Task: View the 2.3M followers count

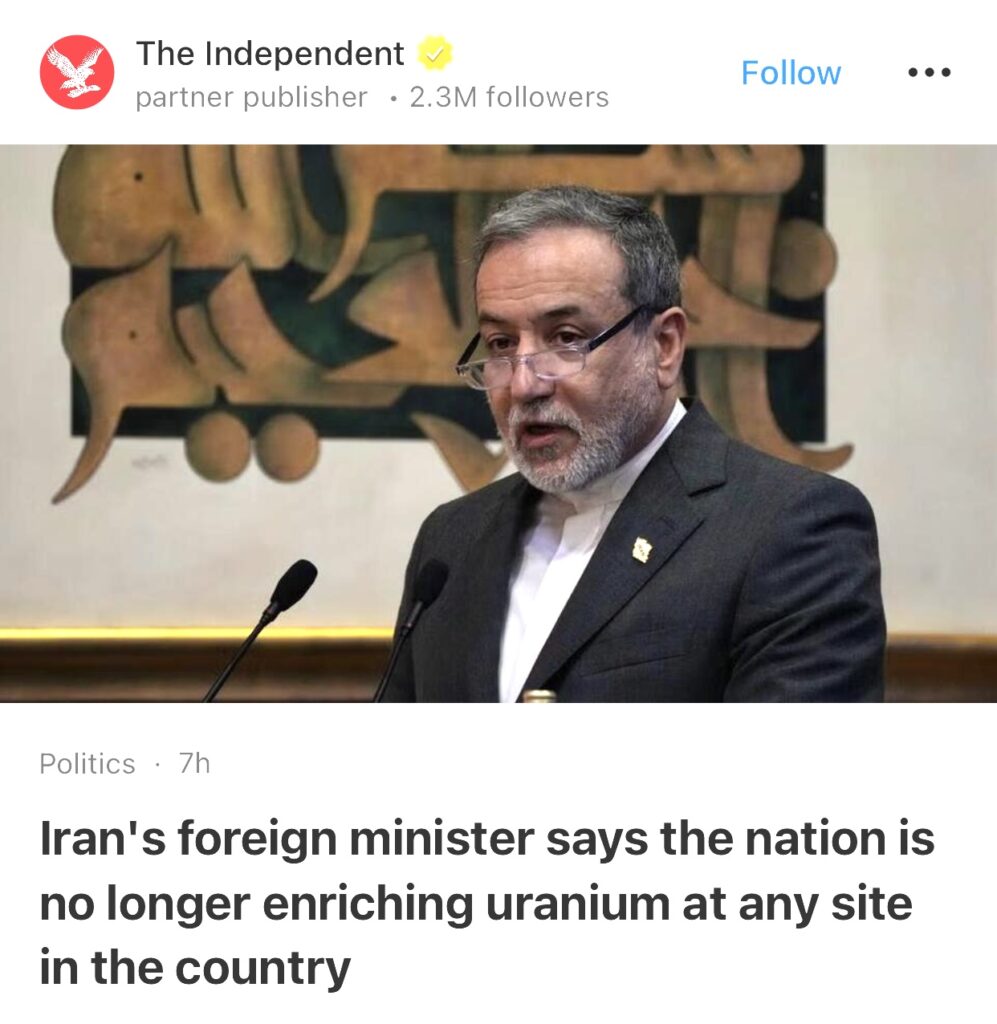Action: 509,97
